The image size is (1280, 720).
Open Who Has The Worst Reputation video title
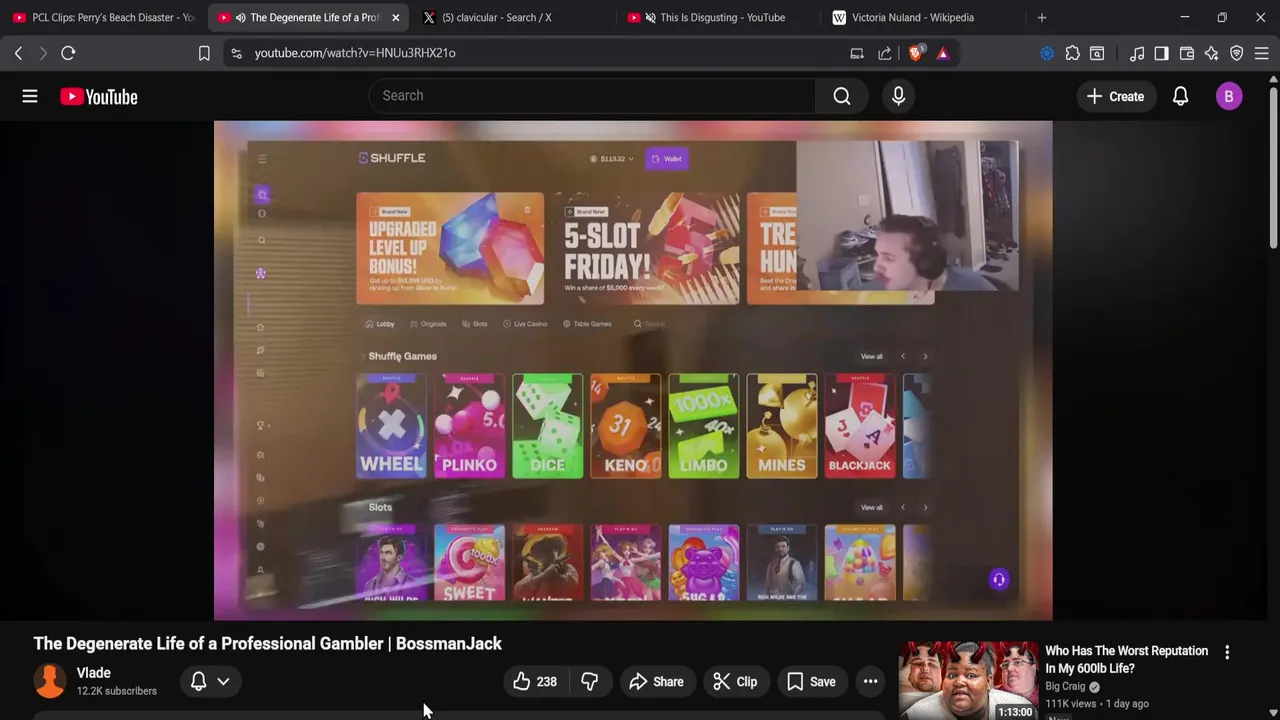pyautogui.click(x=1126, y=659)
